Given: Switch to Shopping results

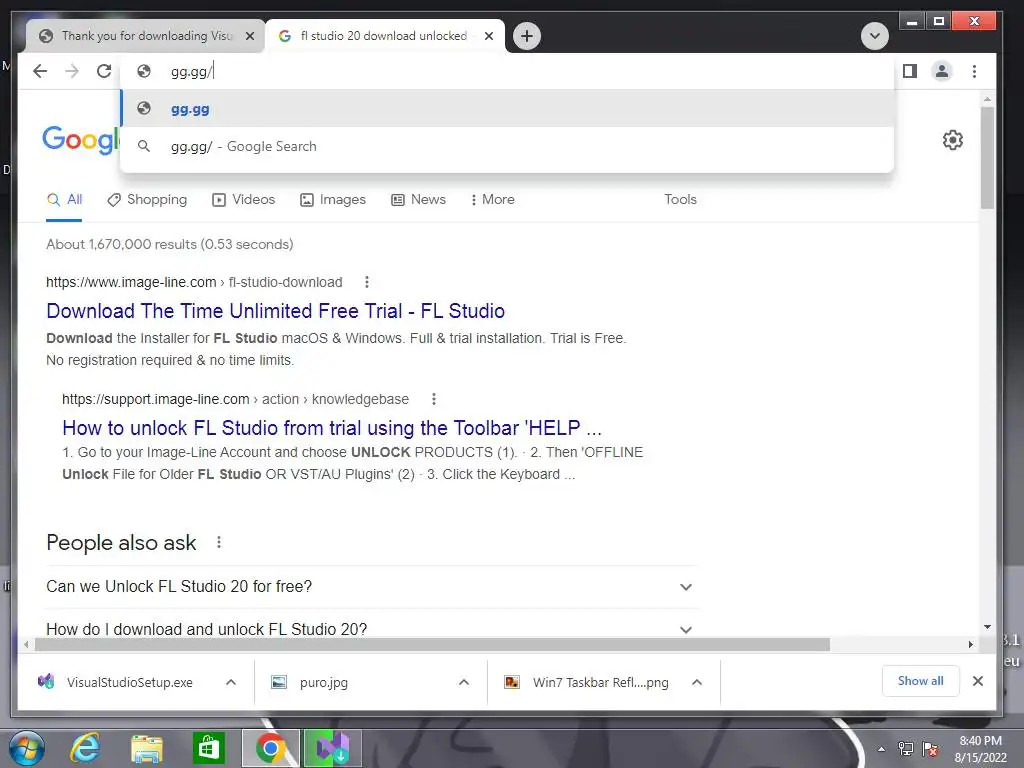Looking at the screenshot, I should click(x=147, y=200).
